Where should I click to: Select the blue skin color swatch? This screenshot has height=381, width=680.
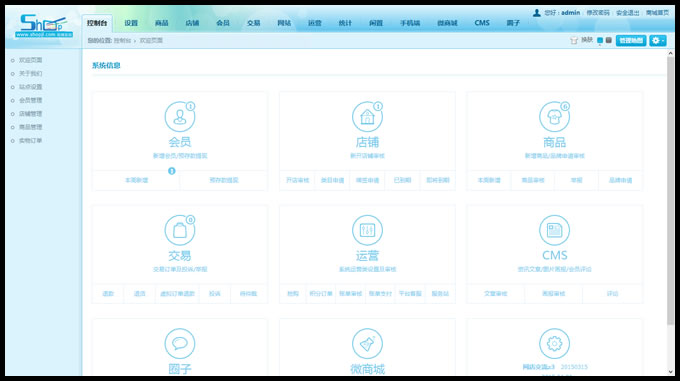click(x=600, y=40)
